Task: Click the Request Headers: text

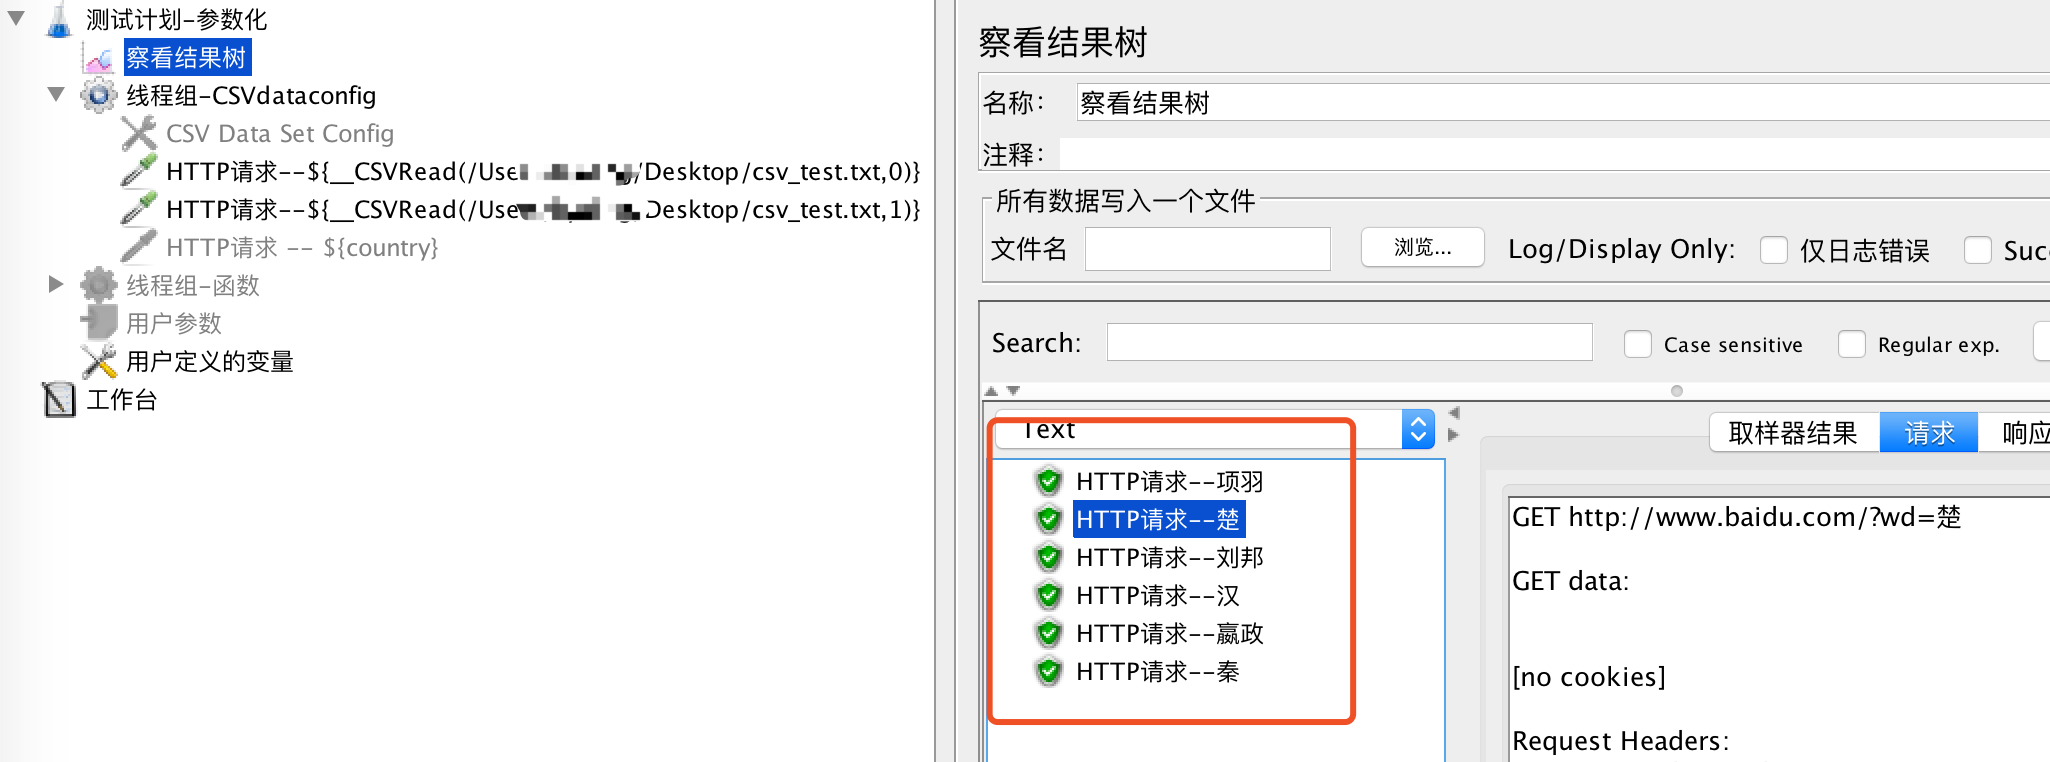Action: (x=1621, y=741)
